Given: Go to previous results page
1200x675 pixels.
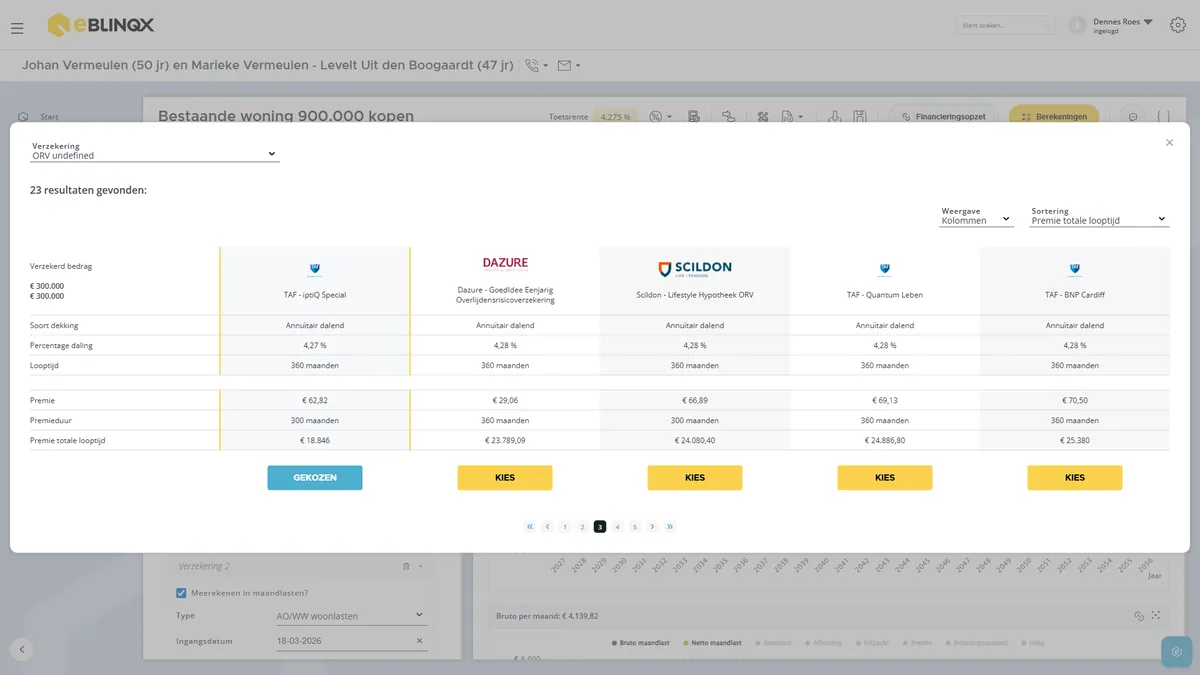Looking at the screenshot, I should pyautogui.click(x=548, y=527).
